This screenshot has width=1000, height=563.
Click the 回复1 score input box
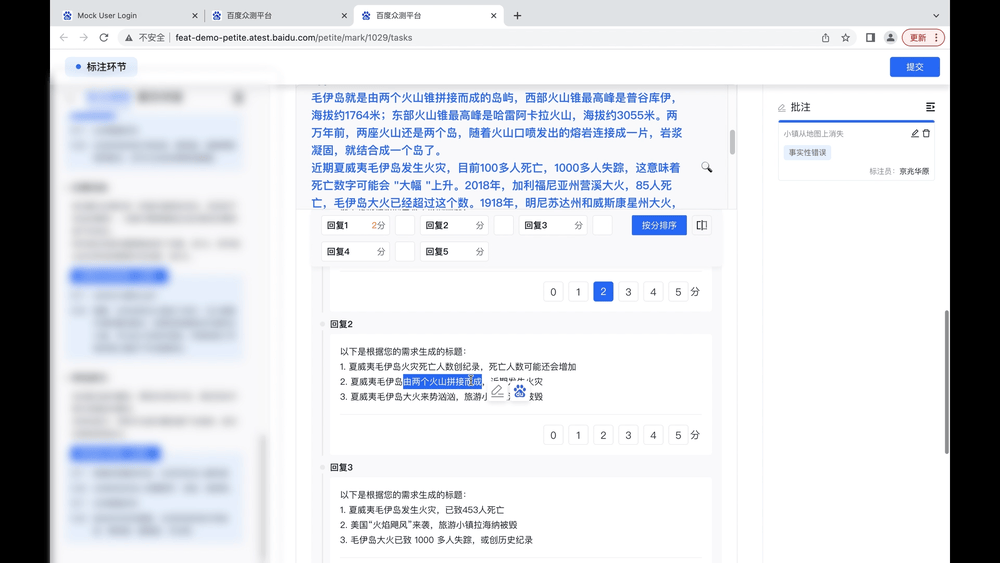coord(404,226)
